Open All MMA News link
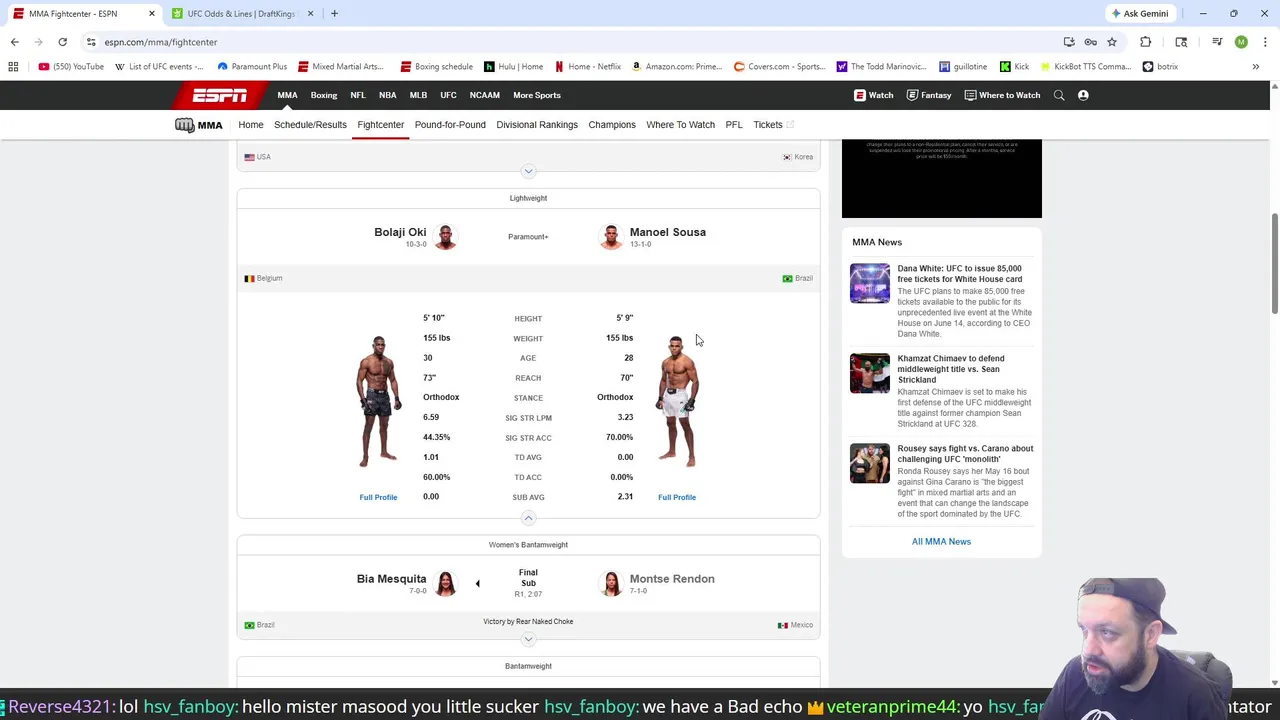 941,542
